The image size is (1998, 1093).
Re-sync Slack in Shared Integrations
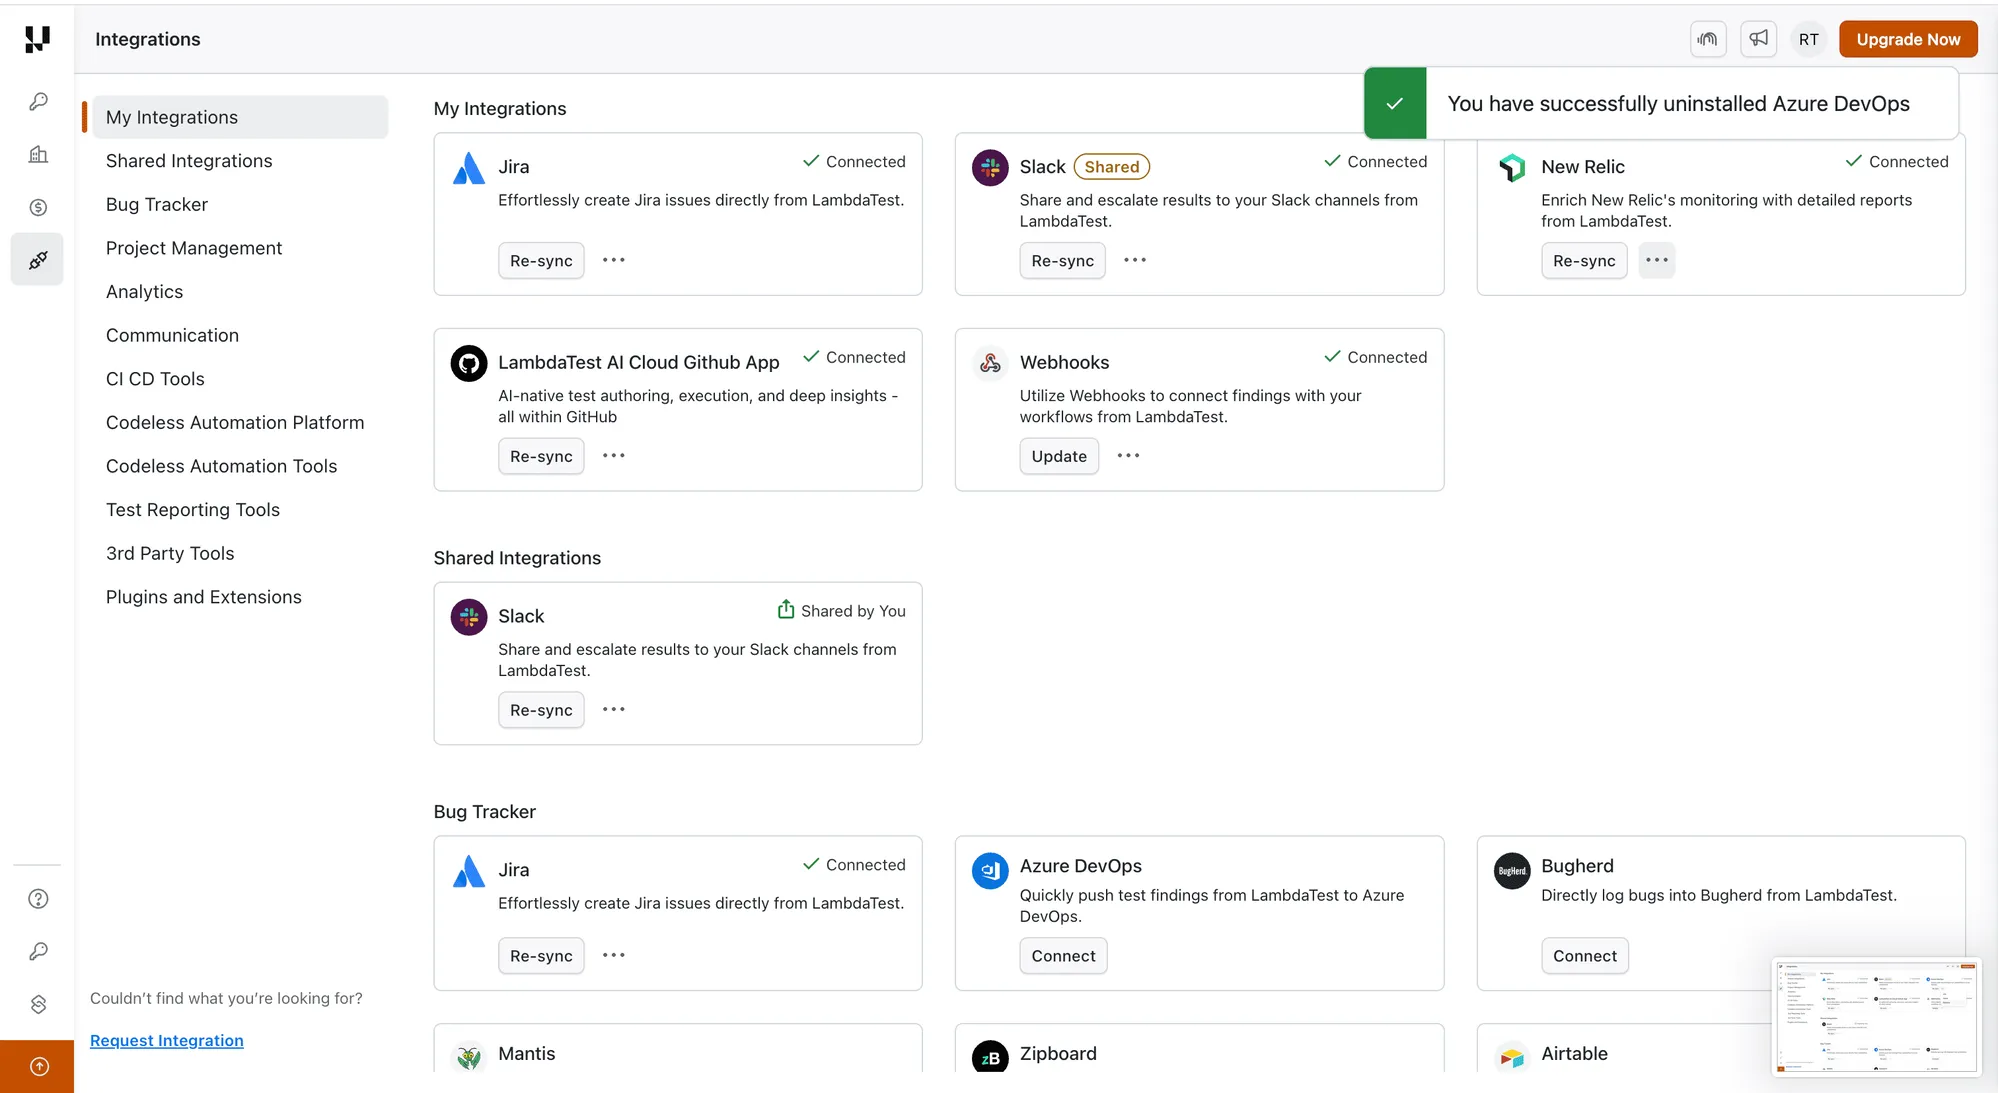pos(541,710)
